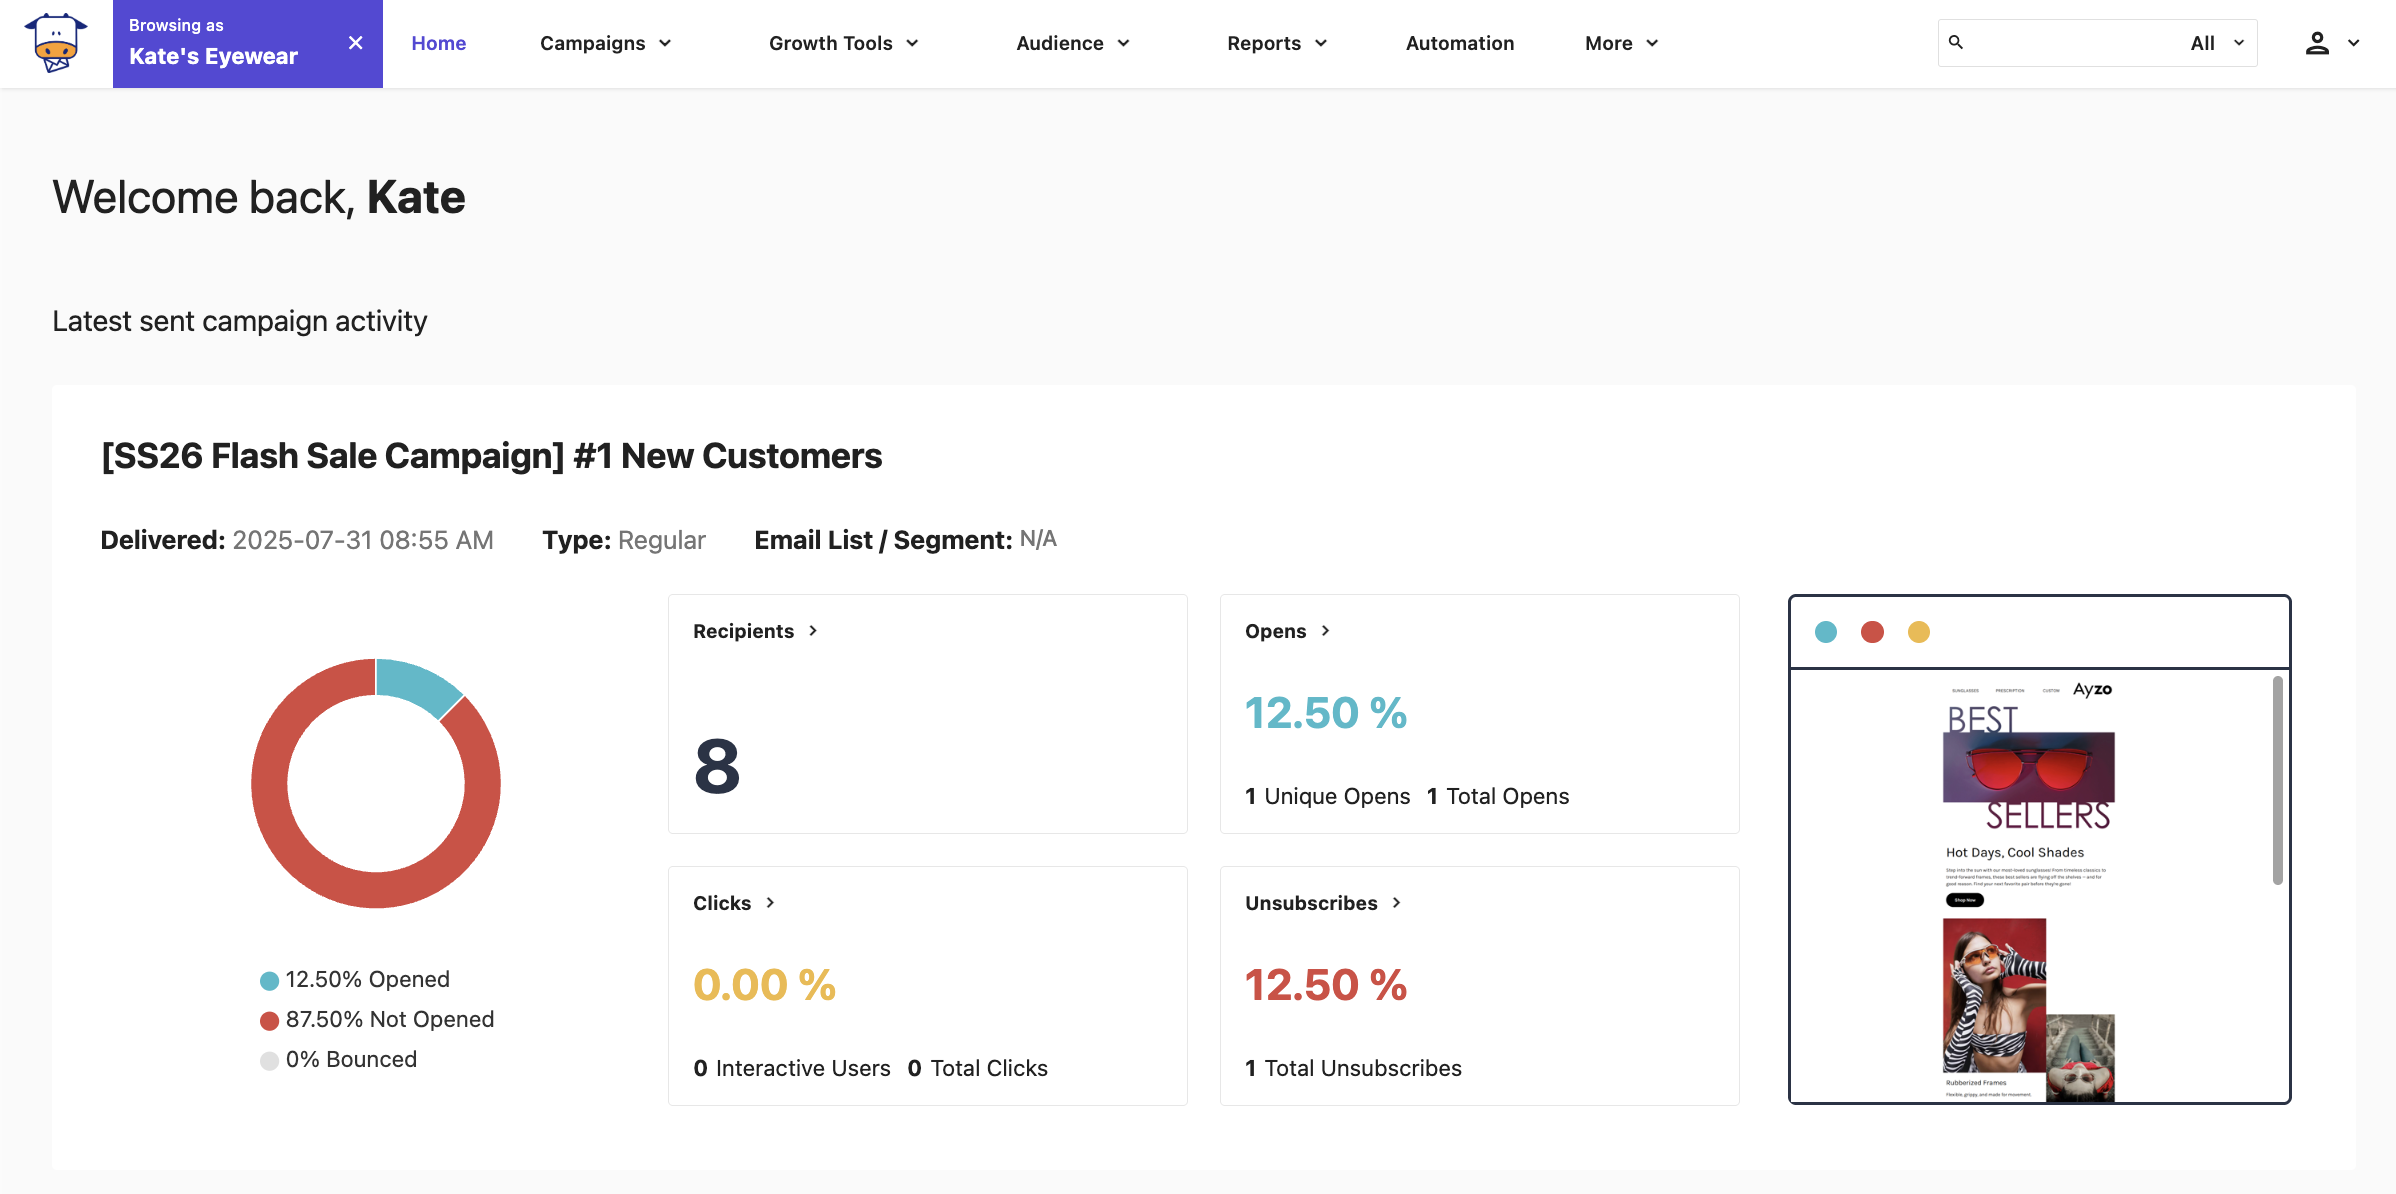Click the search magnifier icon
2396x1194 pixels.
(1956, 42)
